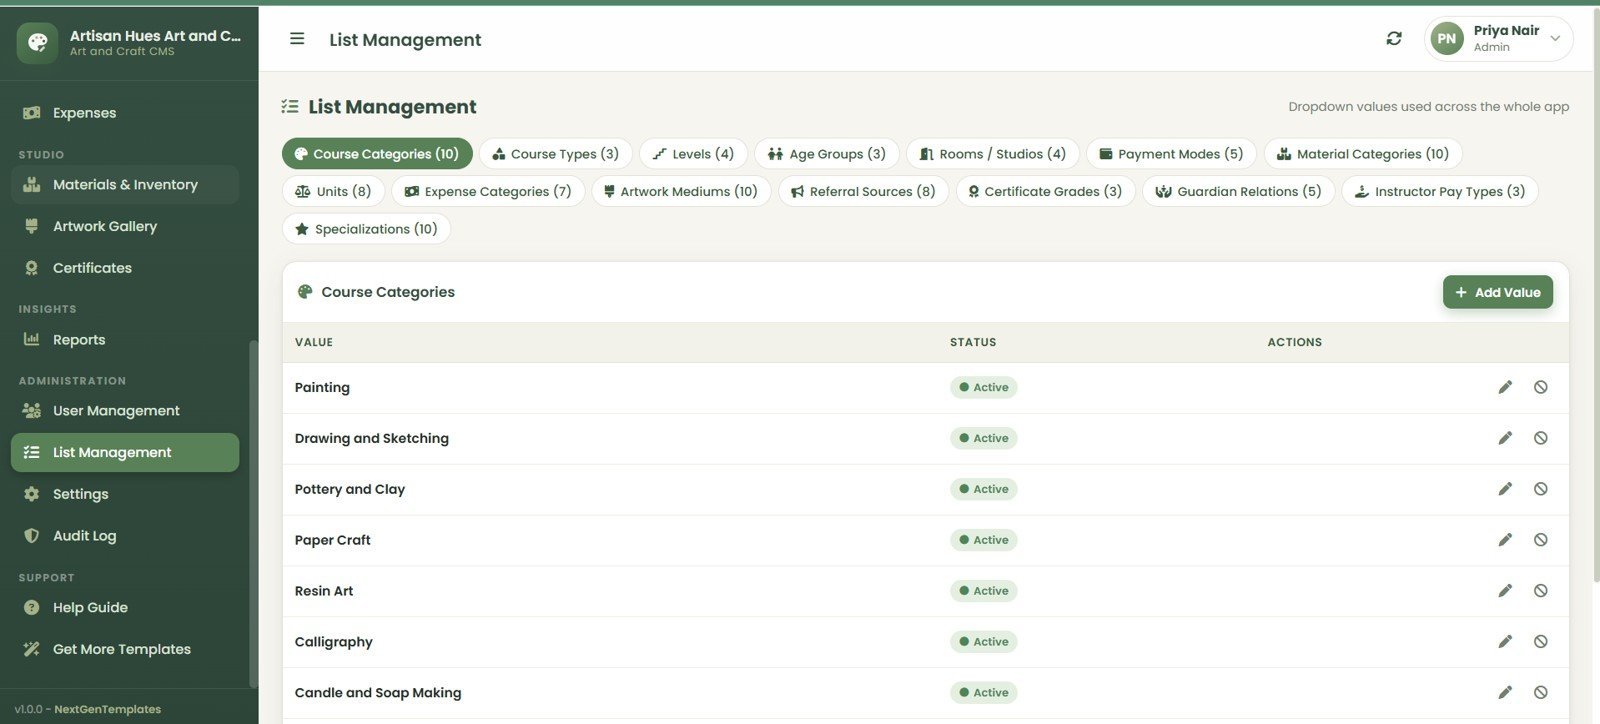The image size is (1600, 724).
Task: Open User Management
Action: click(125, 411)
